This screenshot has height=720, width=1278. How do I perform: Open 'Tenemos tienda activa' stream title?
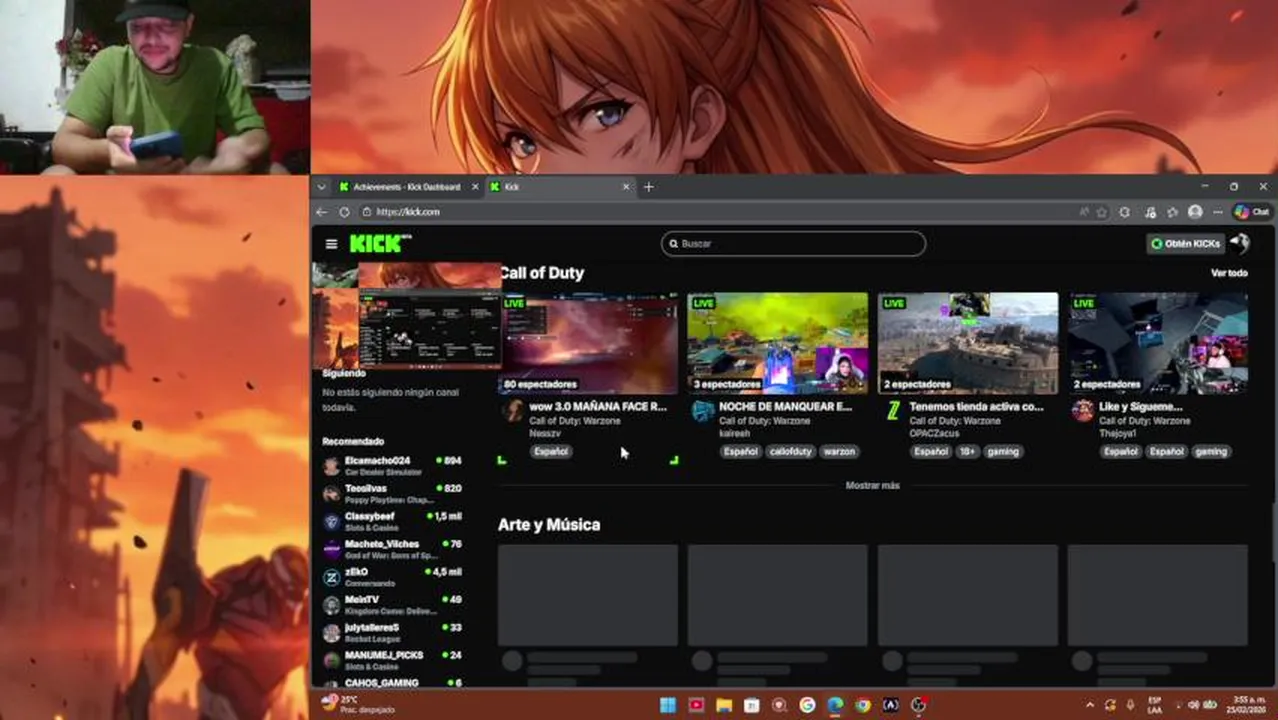(x=976, y=407)
